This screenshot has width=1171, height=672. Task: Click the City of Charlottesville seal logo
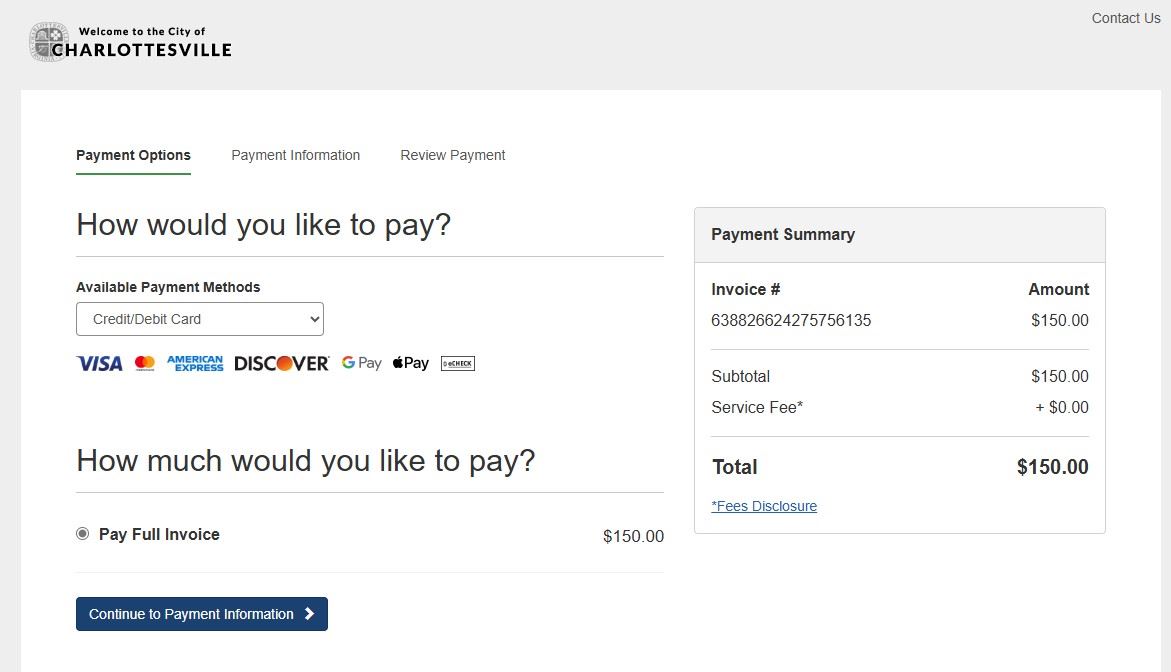coord(48,42)
